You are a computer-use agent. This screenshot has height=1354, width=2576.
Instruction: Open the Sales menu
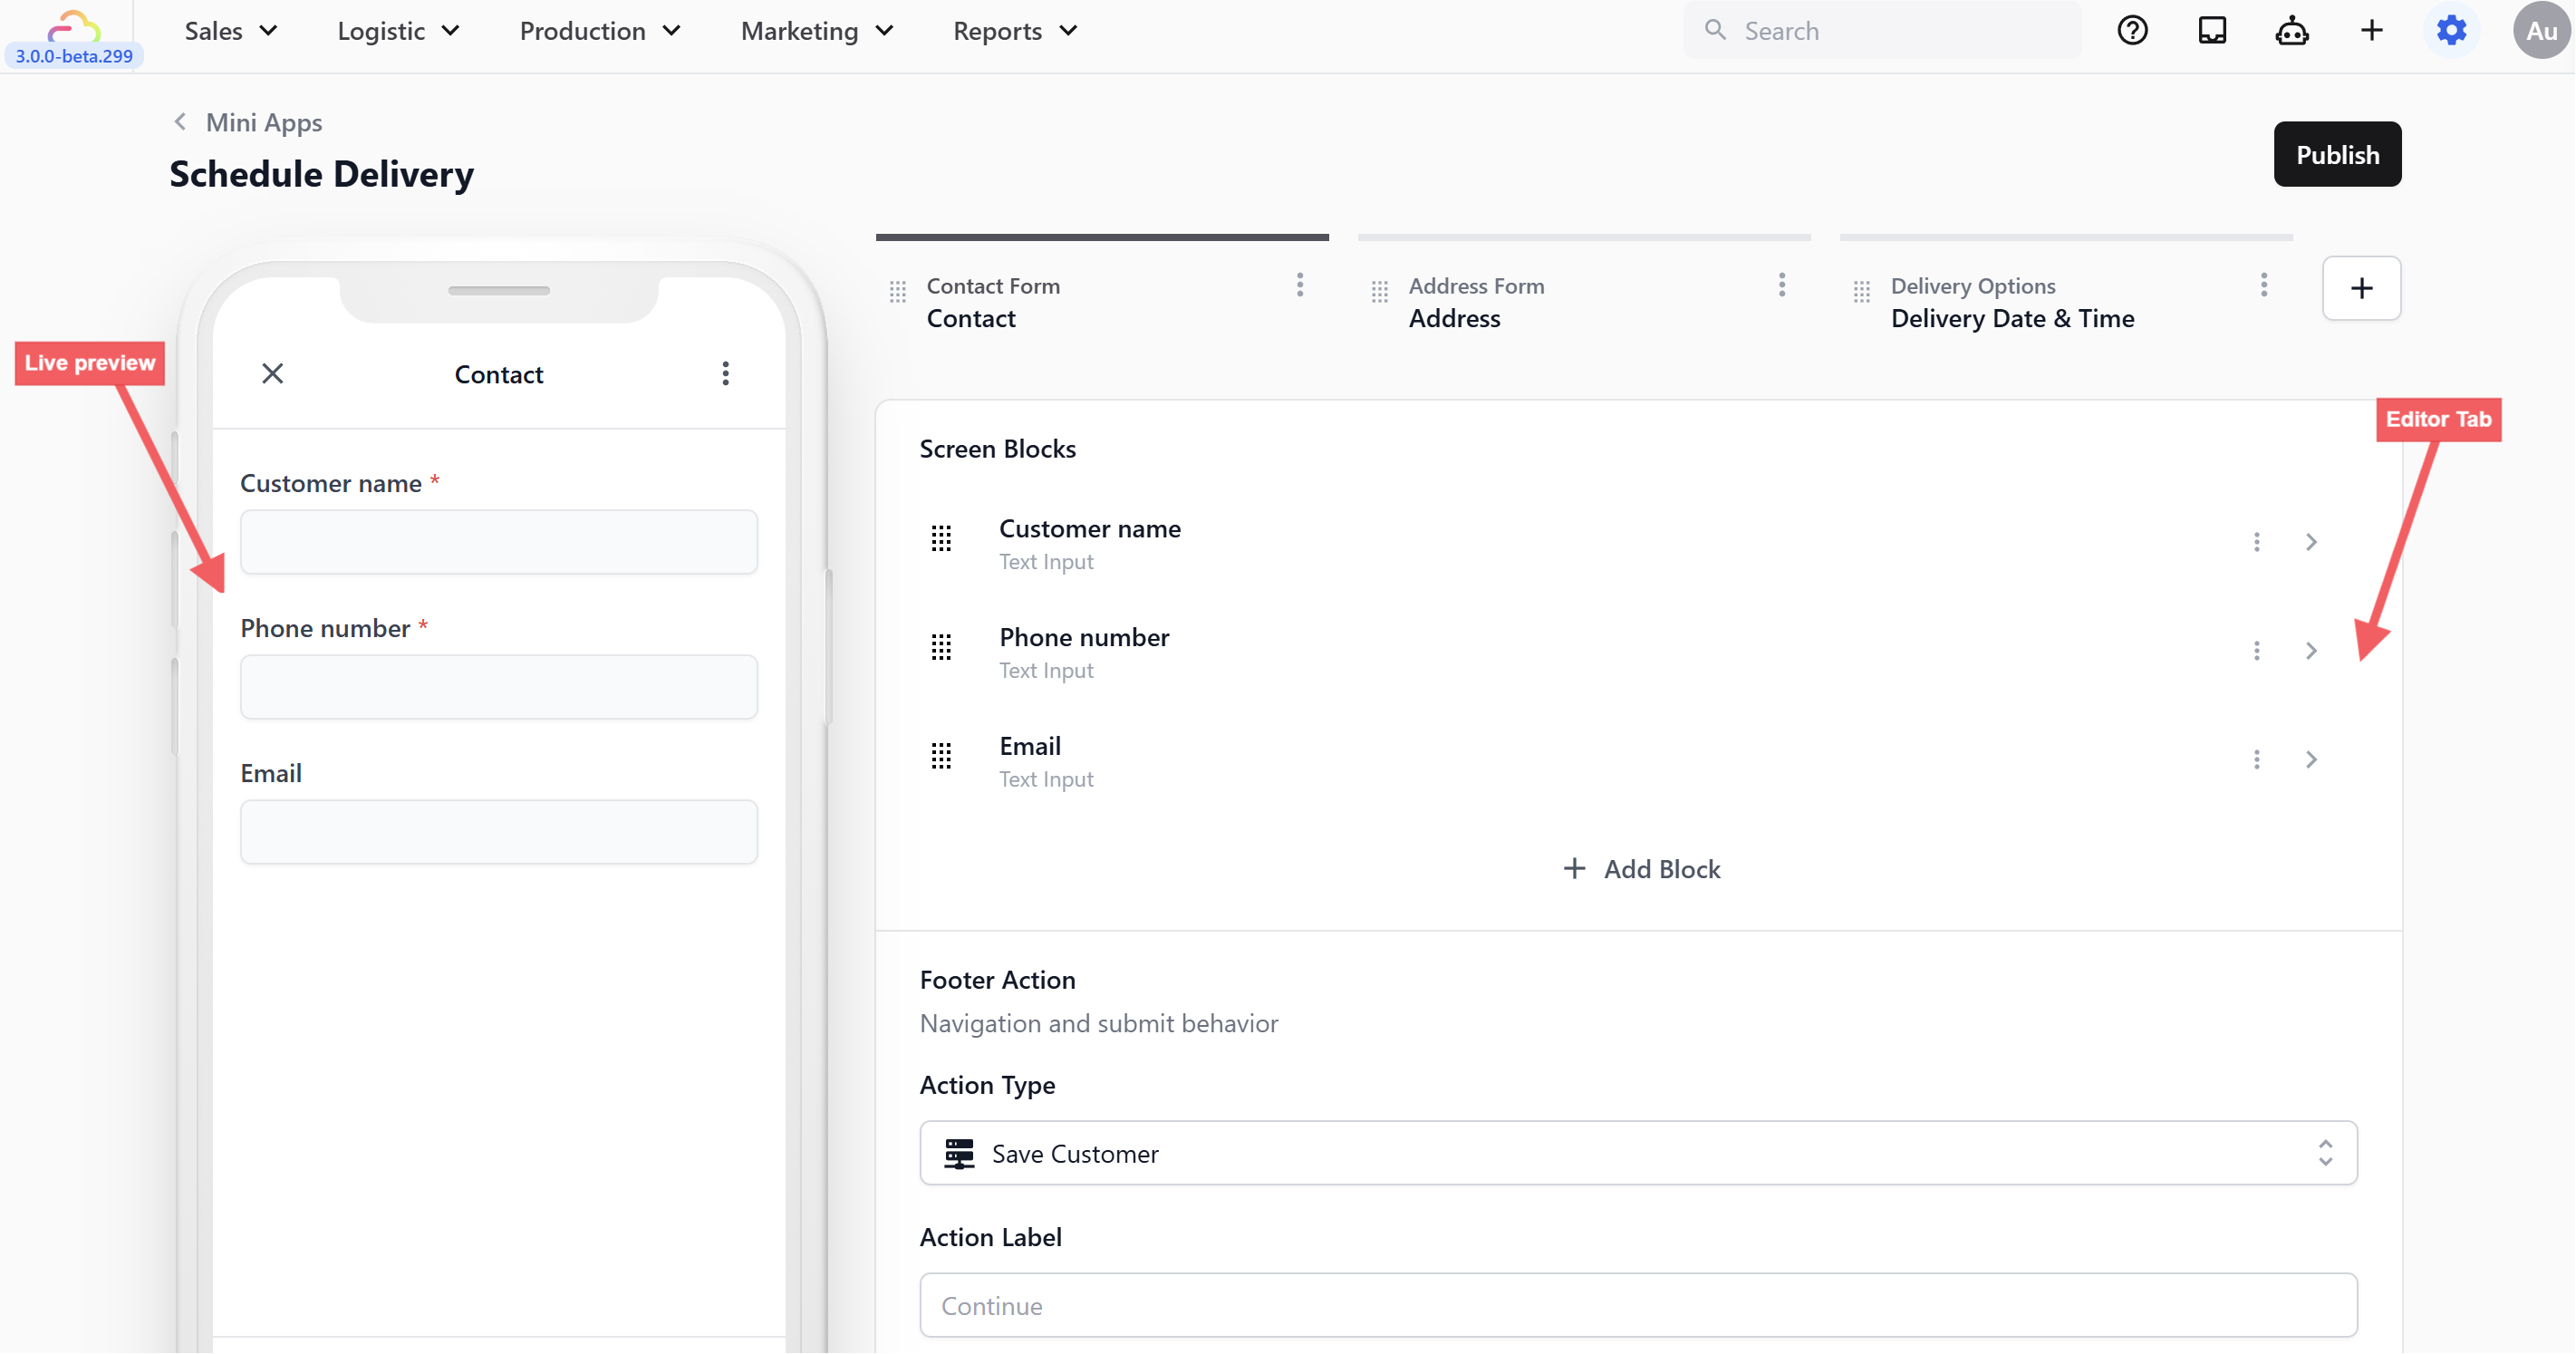(x=230, y=31)
